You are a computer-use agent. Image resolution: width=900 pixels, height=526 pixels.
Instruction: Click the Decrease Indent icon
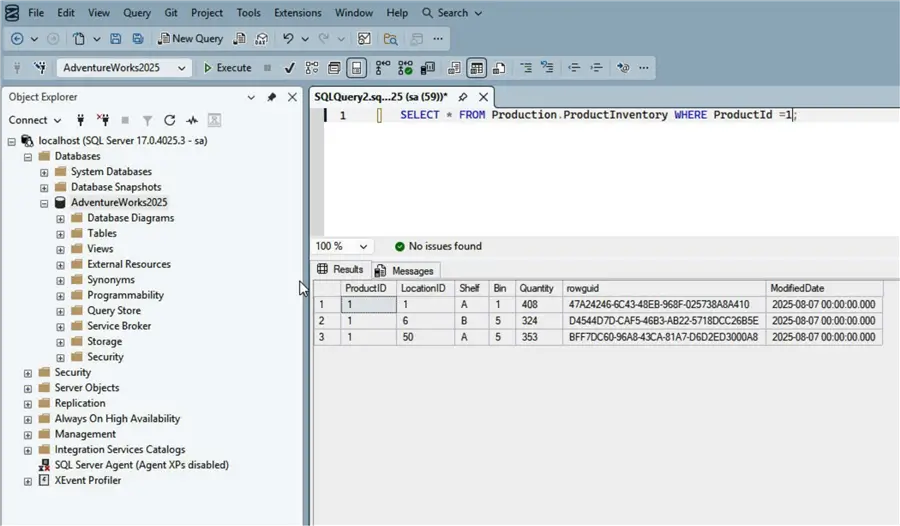coord(574,68)
